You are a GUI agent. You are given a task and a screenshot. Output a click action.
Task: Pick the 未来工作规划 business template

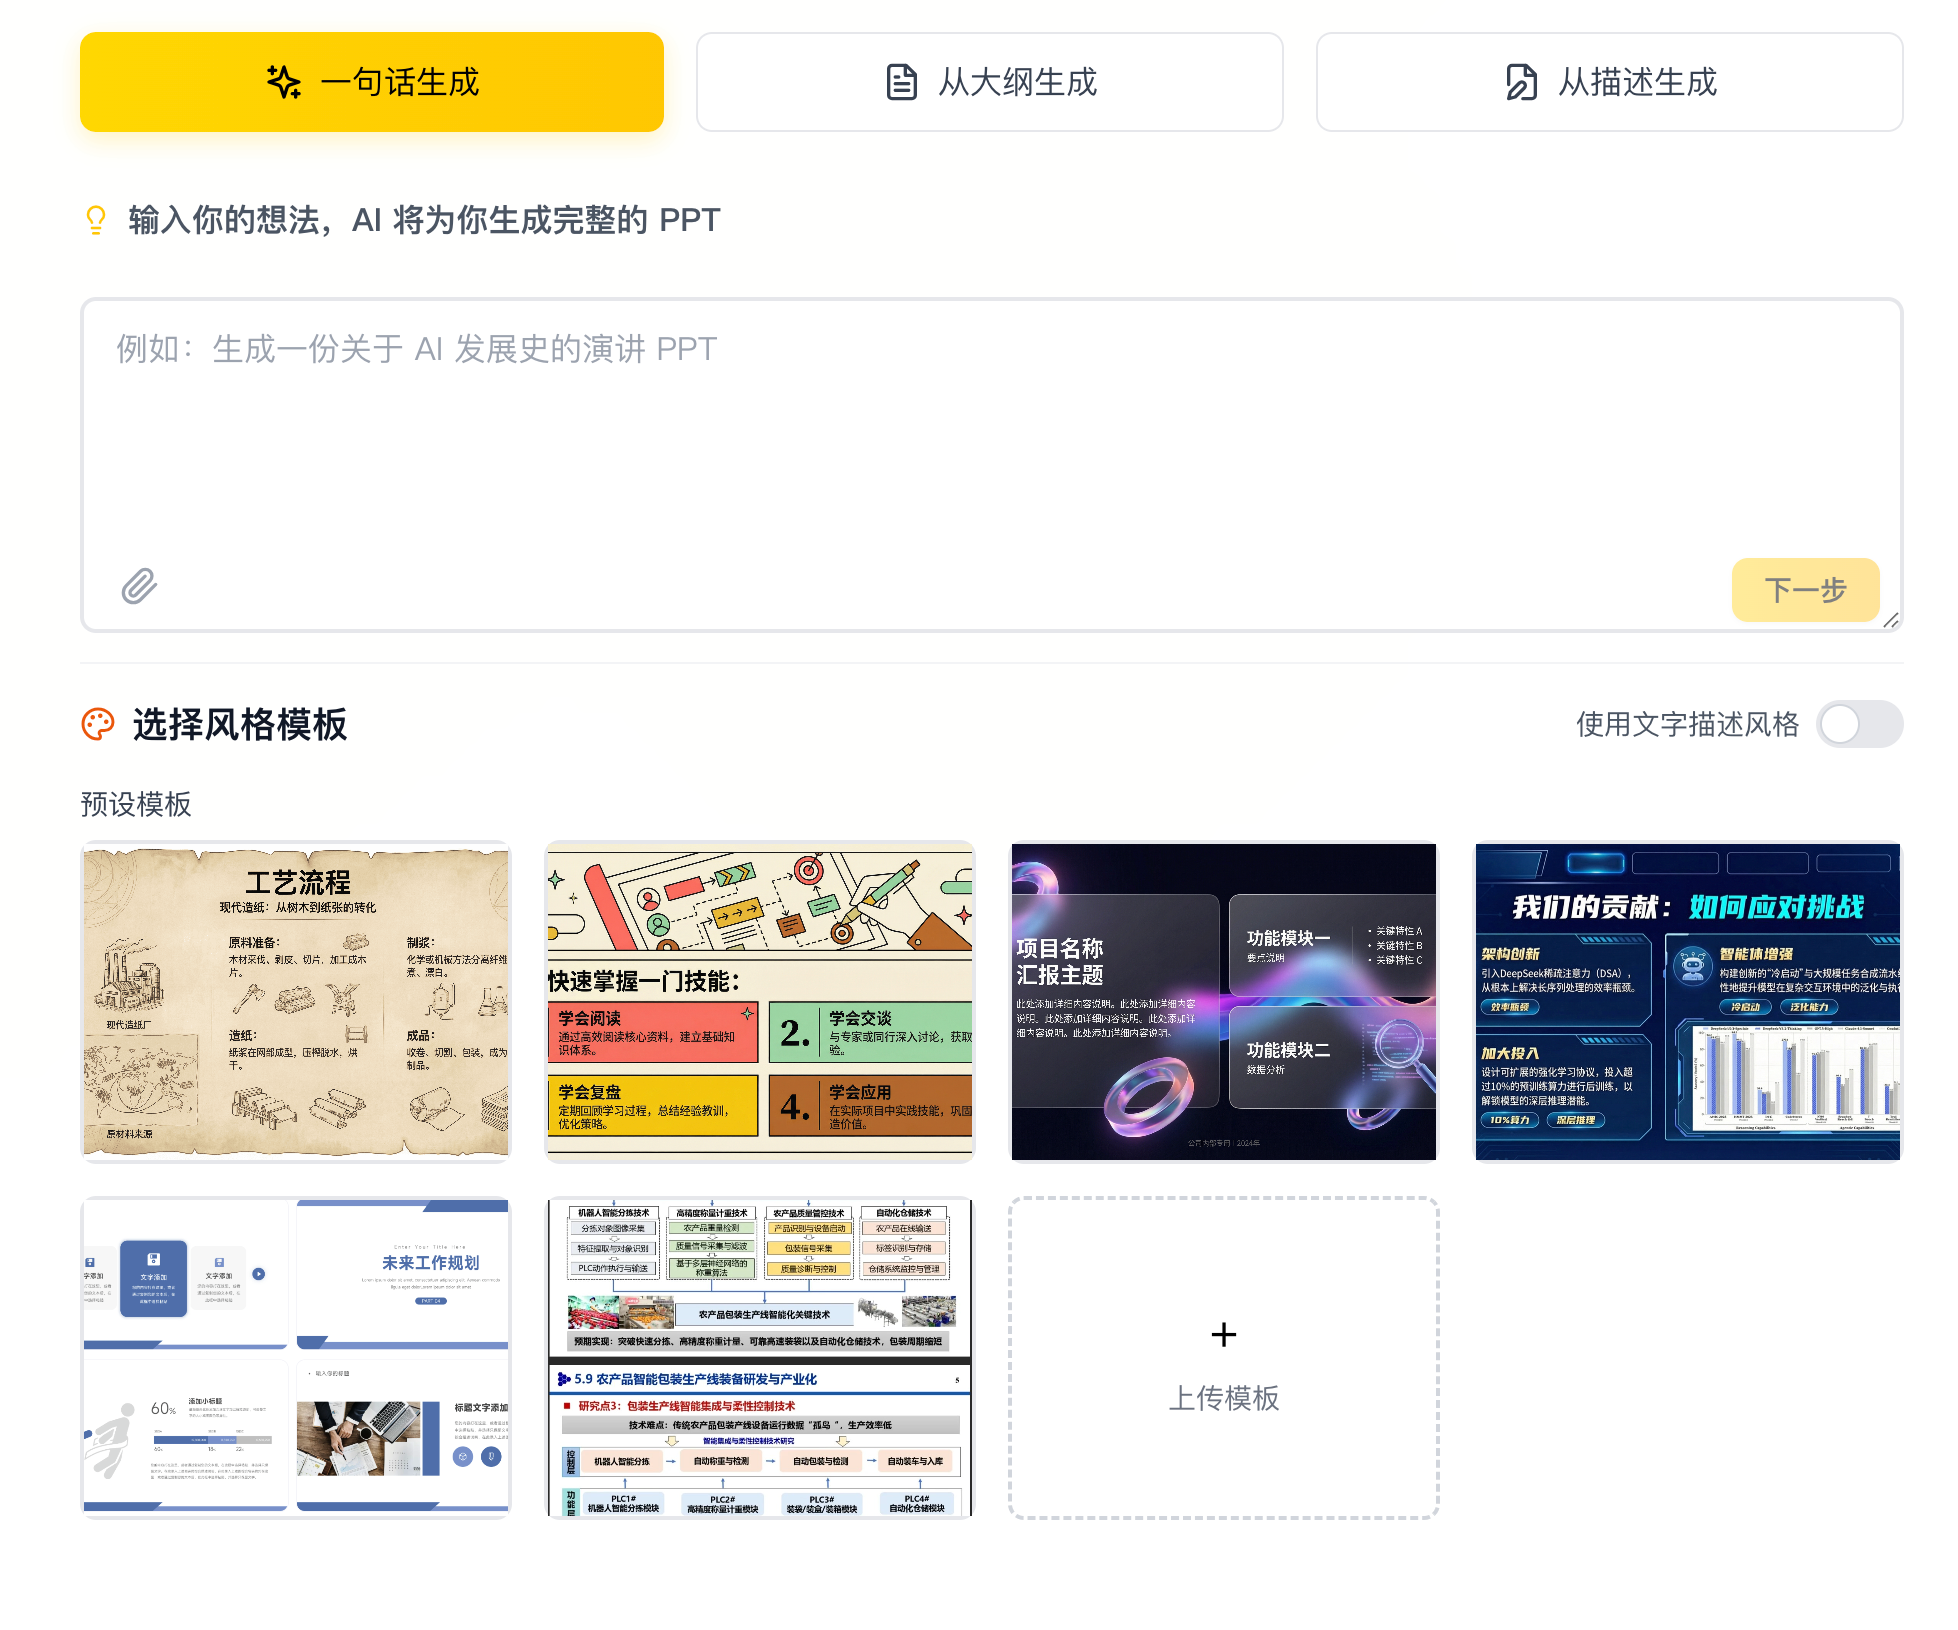click(296, 1358)
